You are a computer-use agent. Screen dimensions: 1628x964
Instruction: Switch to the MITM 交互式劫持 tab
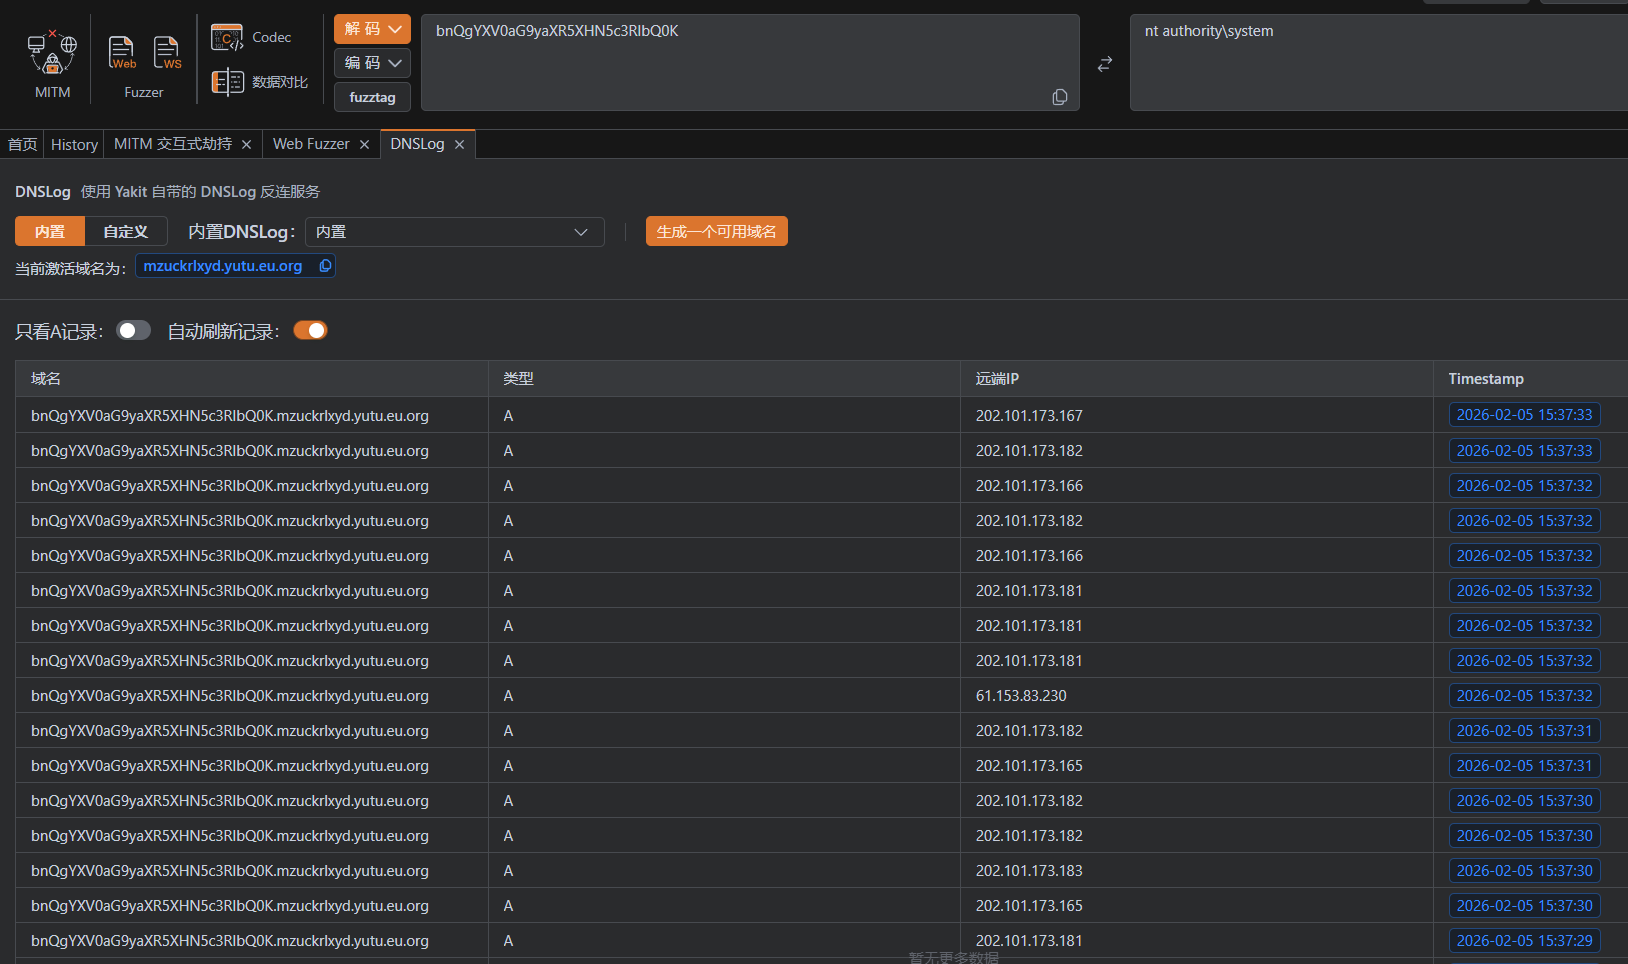(172, 145)
